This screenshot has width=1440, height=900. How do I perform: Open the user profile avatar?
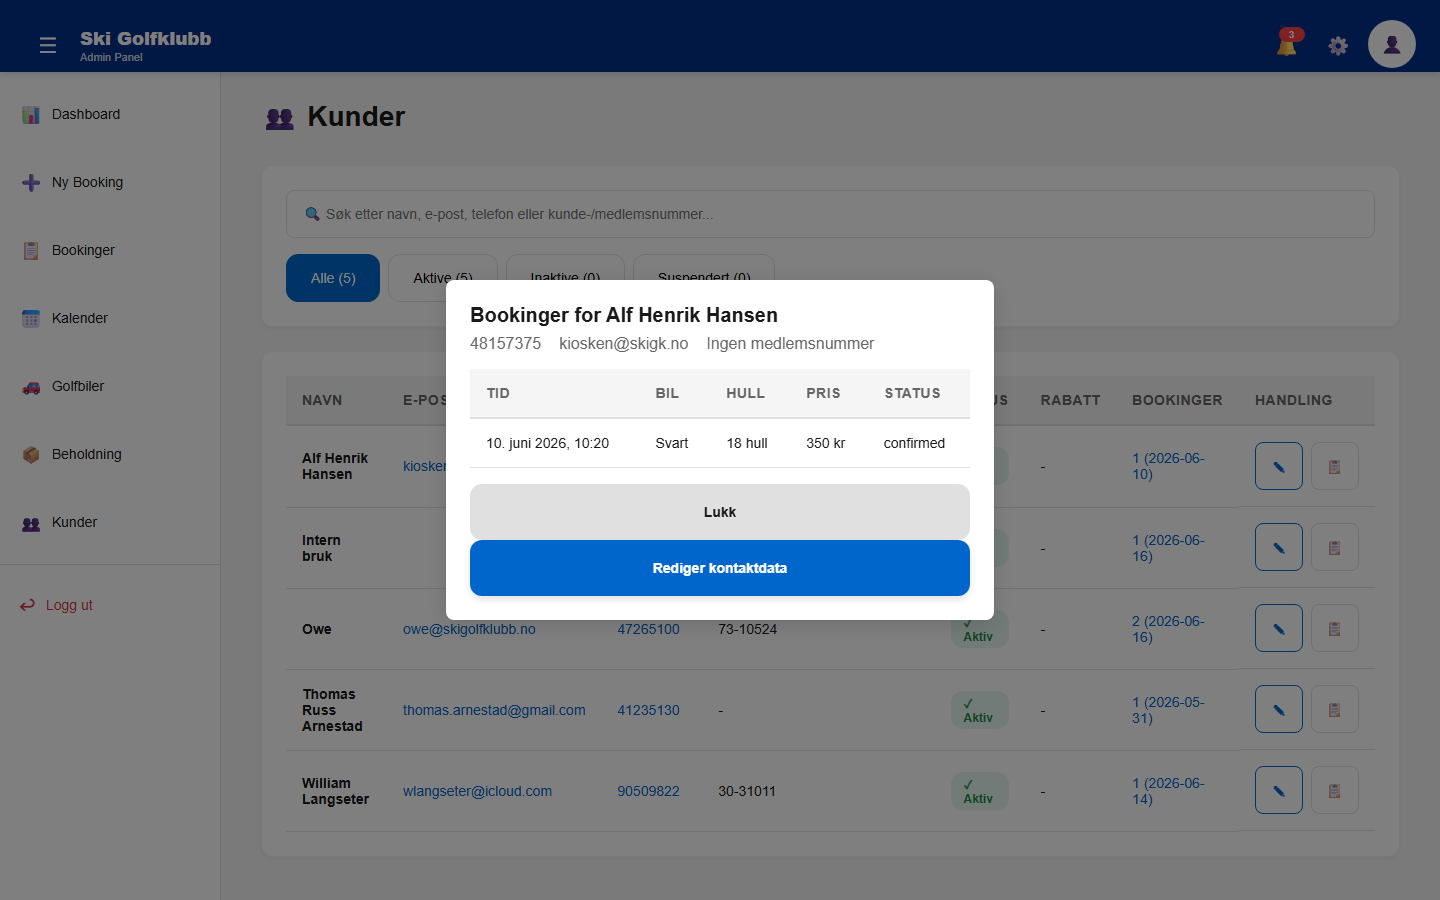(1391, 44)
